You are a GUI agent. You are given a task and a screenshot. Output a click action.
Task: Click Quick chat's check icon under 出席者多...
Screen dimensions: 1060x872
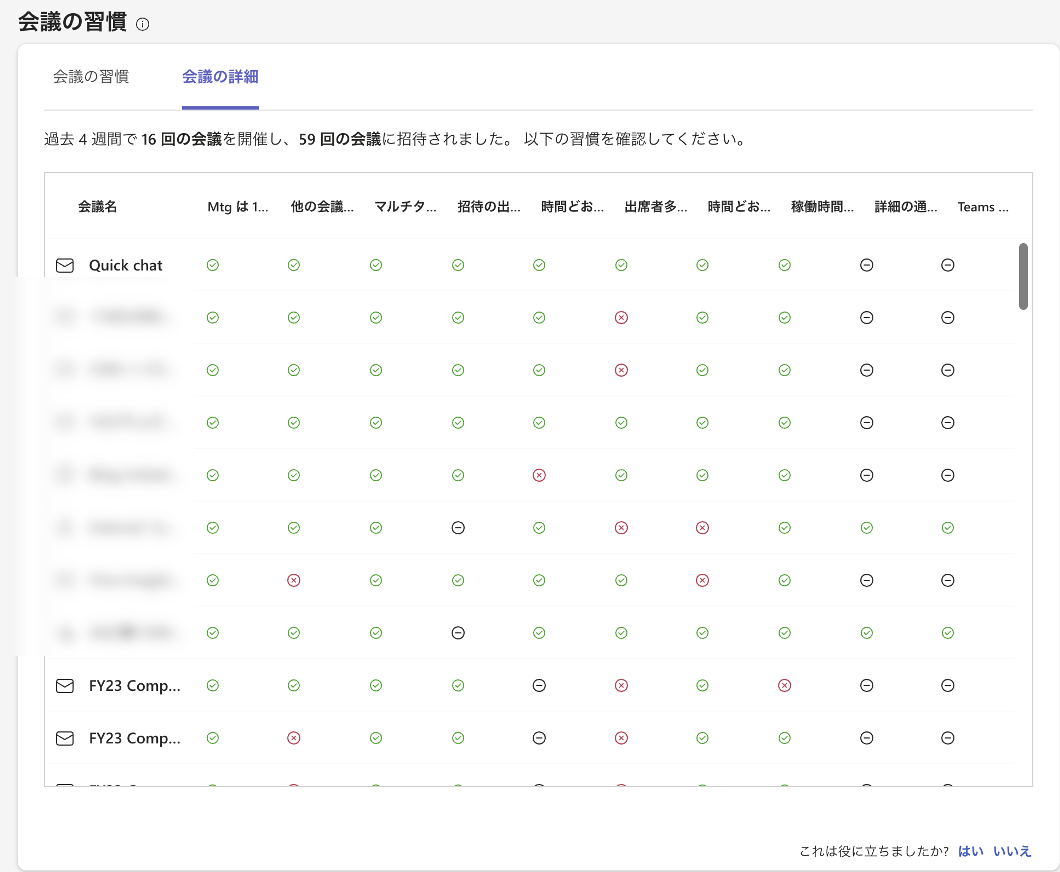coord(622,265)
